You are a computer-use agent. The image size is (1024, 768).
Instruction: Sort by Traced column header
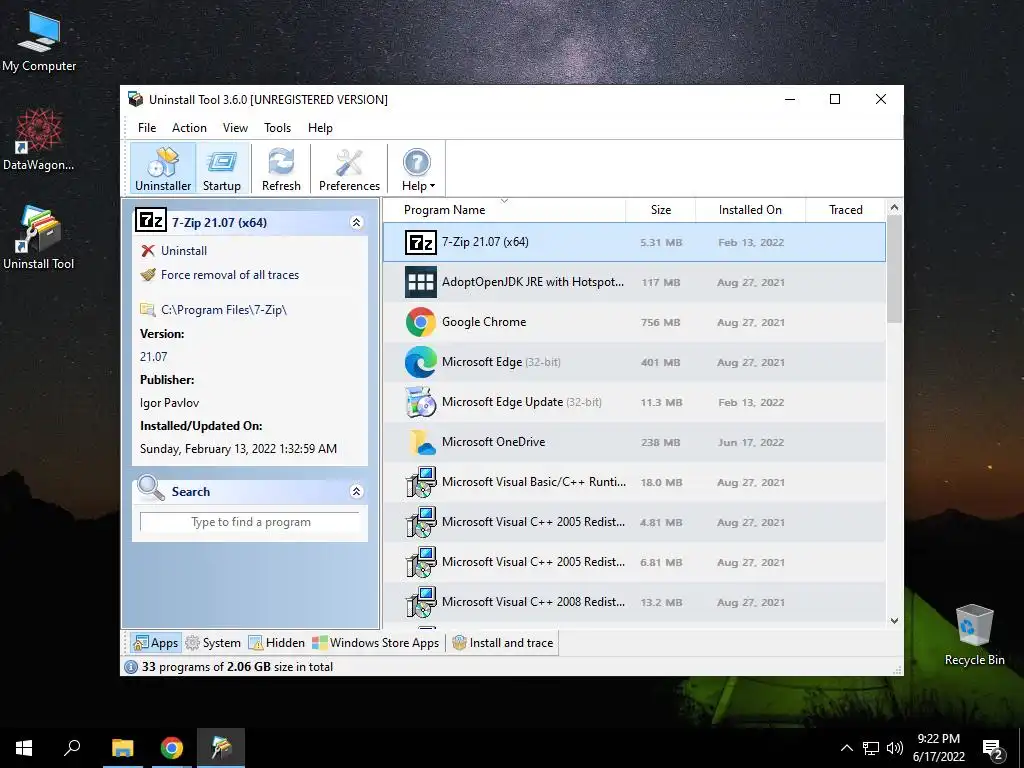coord(846,210)
